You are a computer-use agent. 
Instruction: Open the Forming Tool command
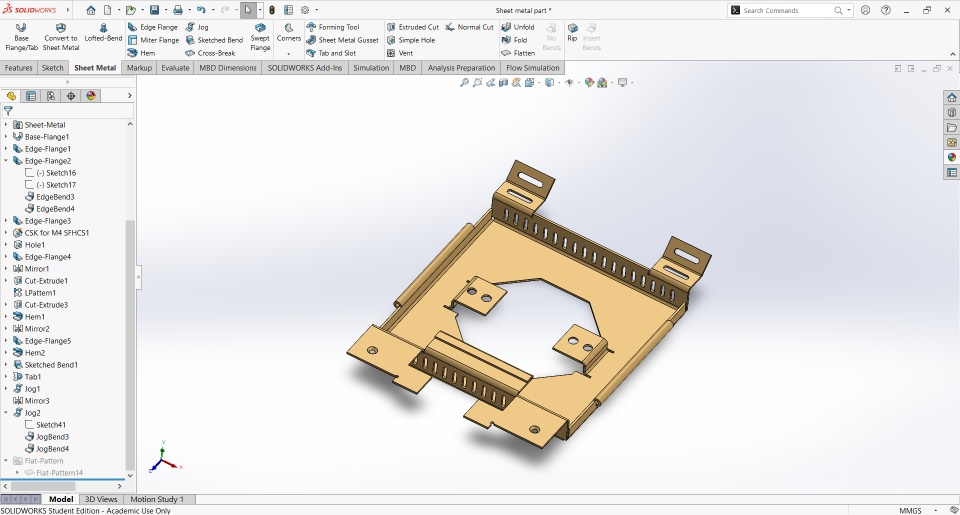pos(332,27)
